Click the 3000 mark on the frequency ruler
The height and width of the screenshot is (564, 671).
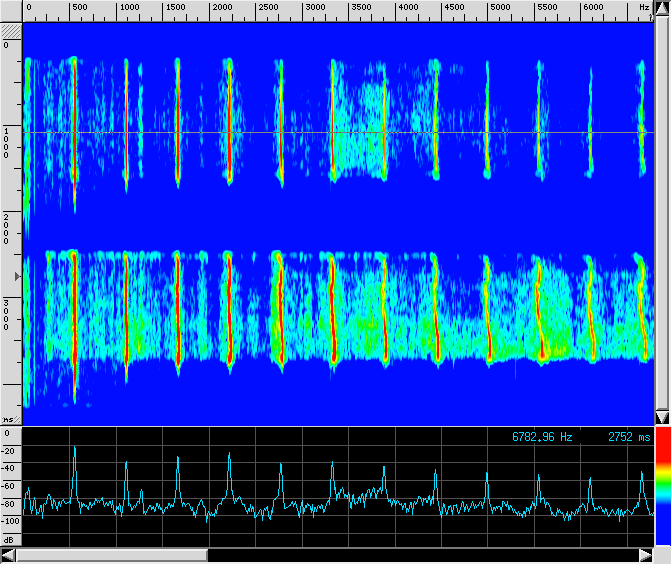[x=314, y=7]
